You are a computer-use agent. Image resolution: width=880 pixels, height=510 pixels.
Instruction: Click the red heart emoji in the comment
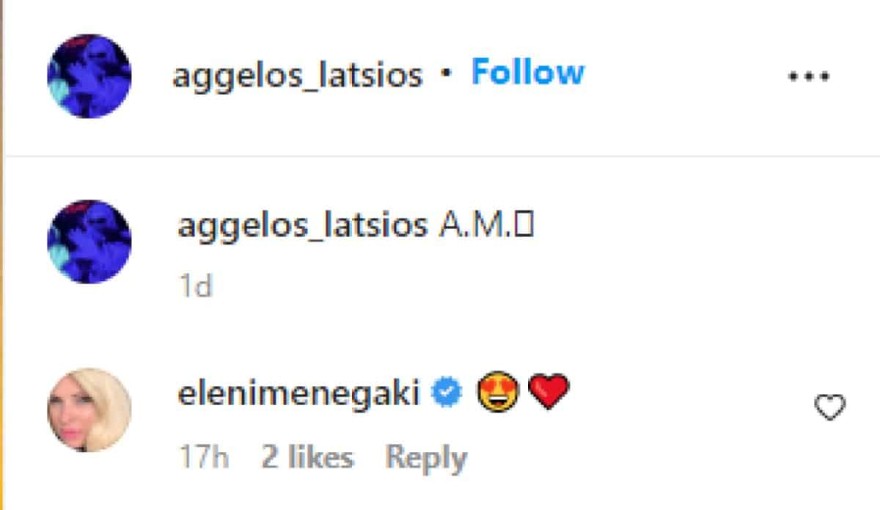[x=548, y=392]
